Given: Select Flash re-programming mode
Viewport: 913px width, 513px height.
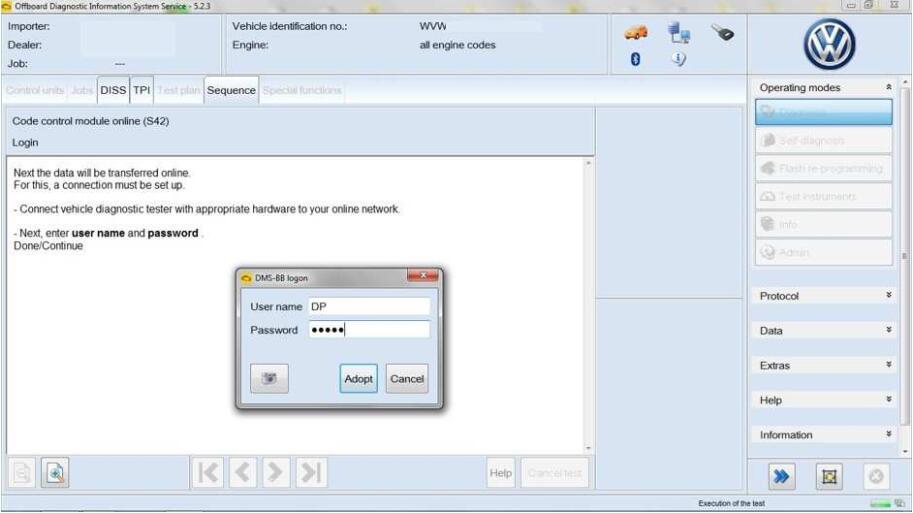Looking at the screenshot, I should click(x=823, y=168).
